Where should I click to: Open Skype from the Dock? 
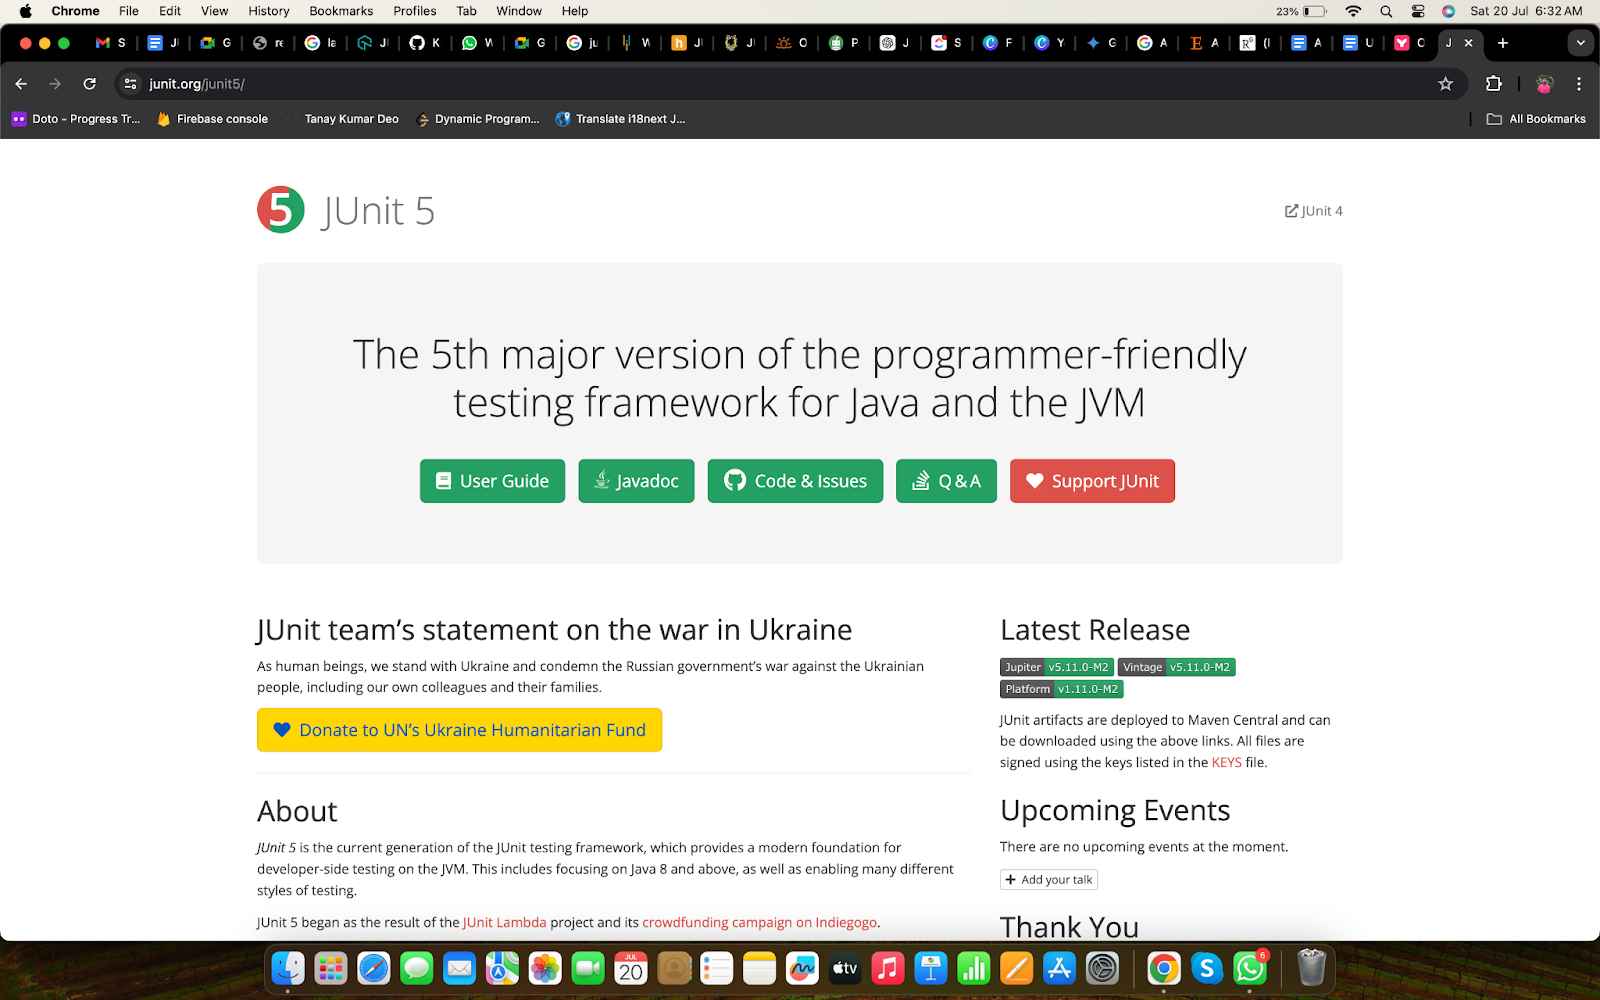click(x=1207, y=968)
